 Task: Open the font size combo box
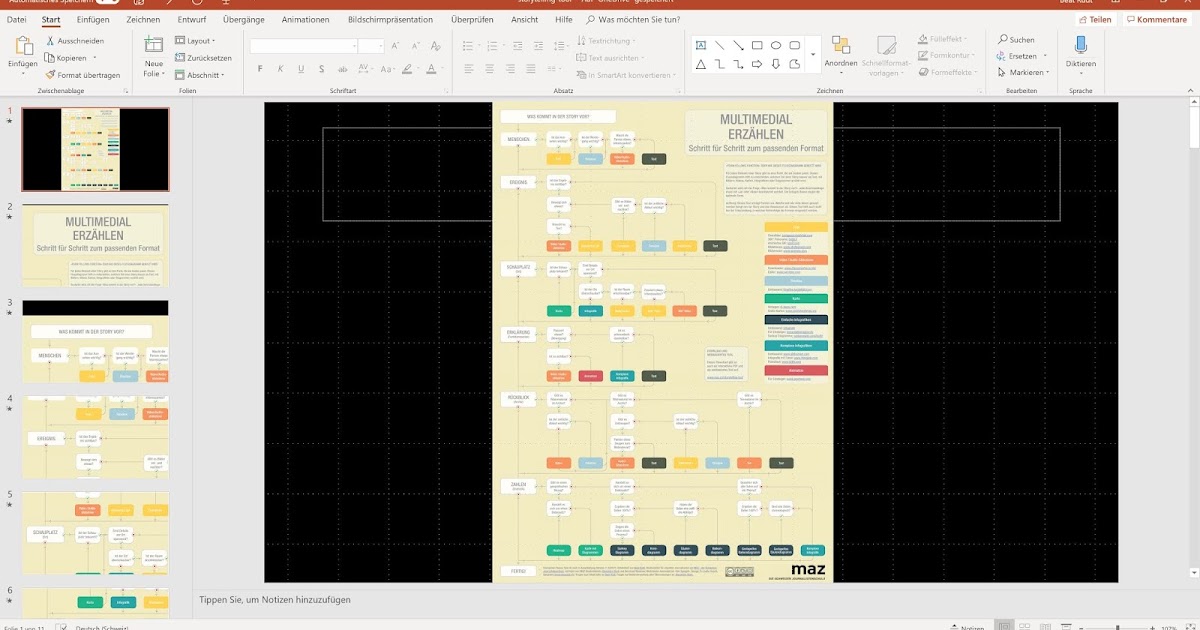[371, 46]
